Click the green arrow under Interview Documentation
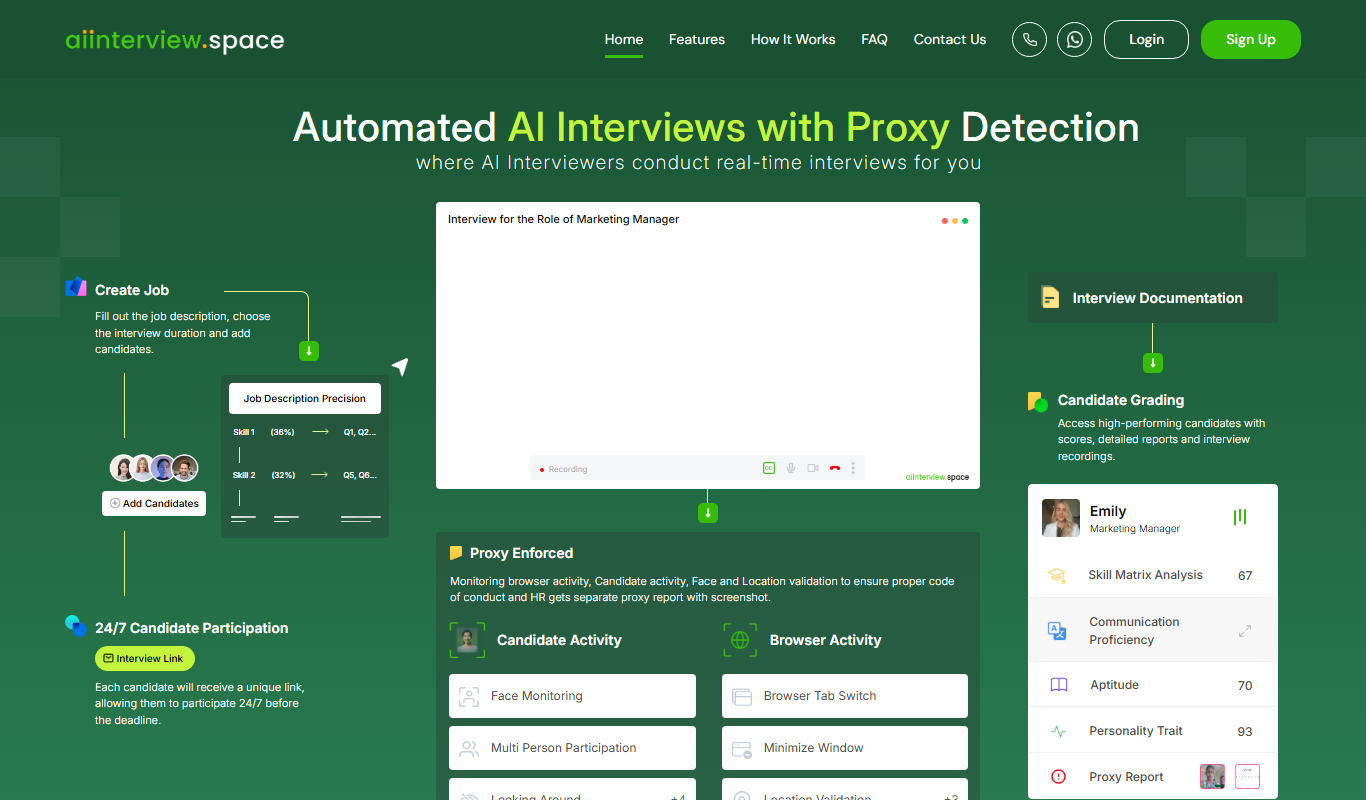 point(1153,363)
